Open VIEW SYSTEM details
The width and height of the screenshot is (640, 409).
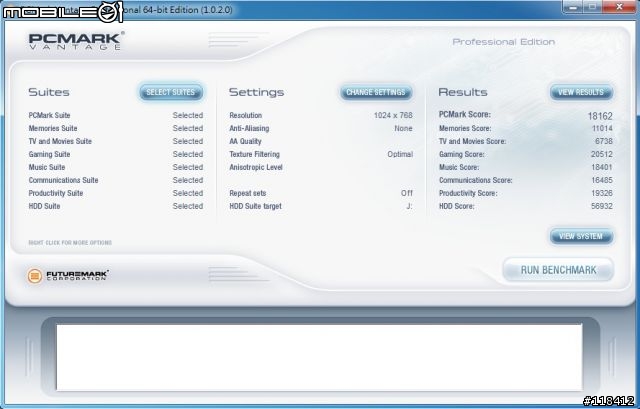[x=581, y=236]
